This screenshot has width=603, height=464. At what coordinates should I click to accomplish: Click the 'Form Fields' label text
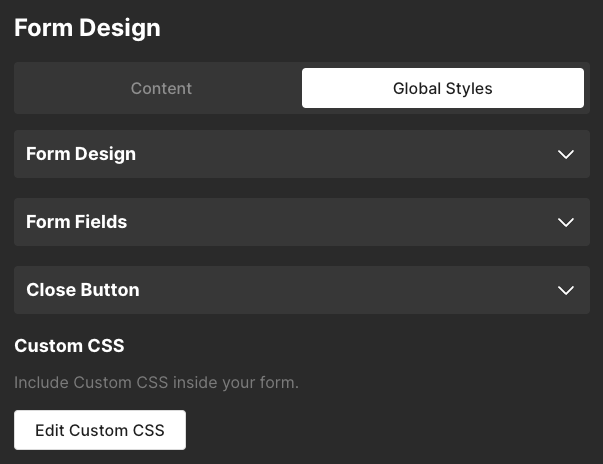click(77, 222)
